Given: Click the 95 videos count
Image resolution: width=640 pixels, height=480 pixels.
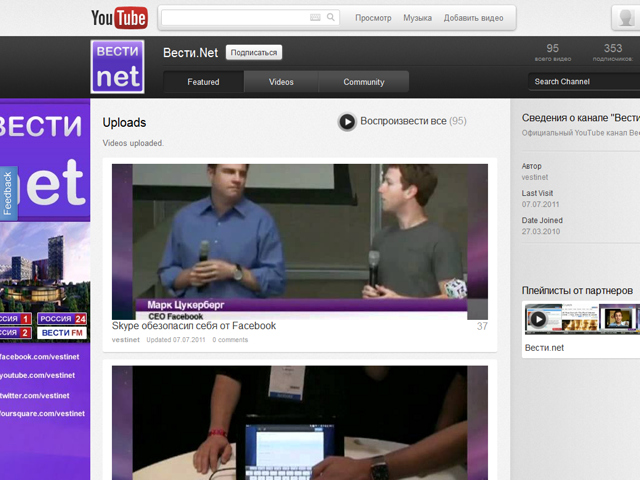Looking at the screenshot, I should point(553,48).
